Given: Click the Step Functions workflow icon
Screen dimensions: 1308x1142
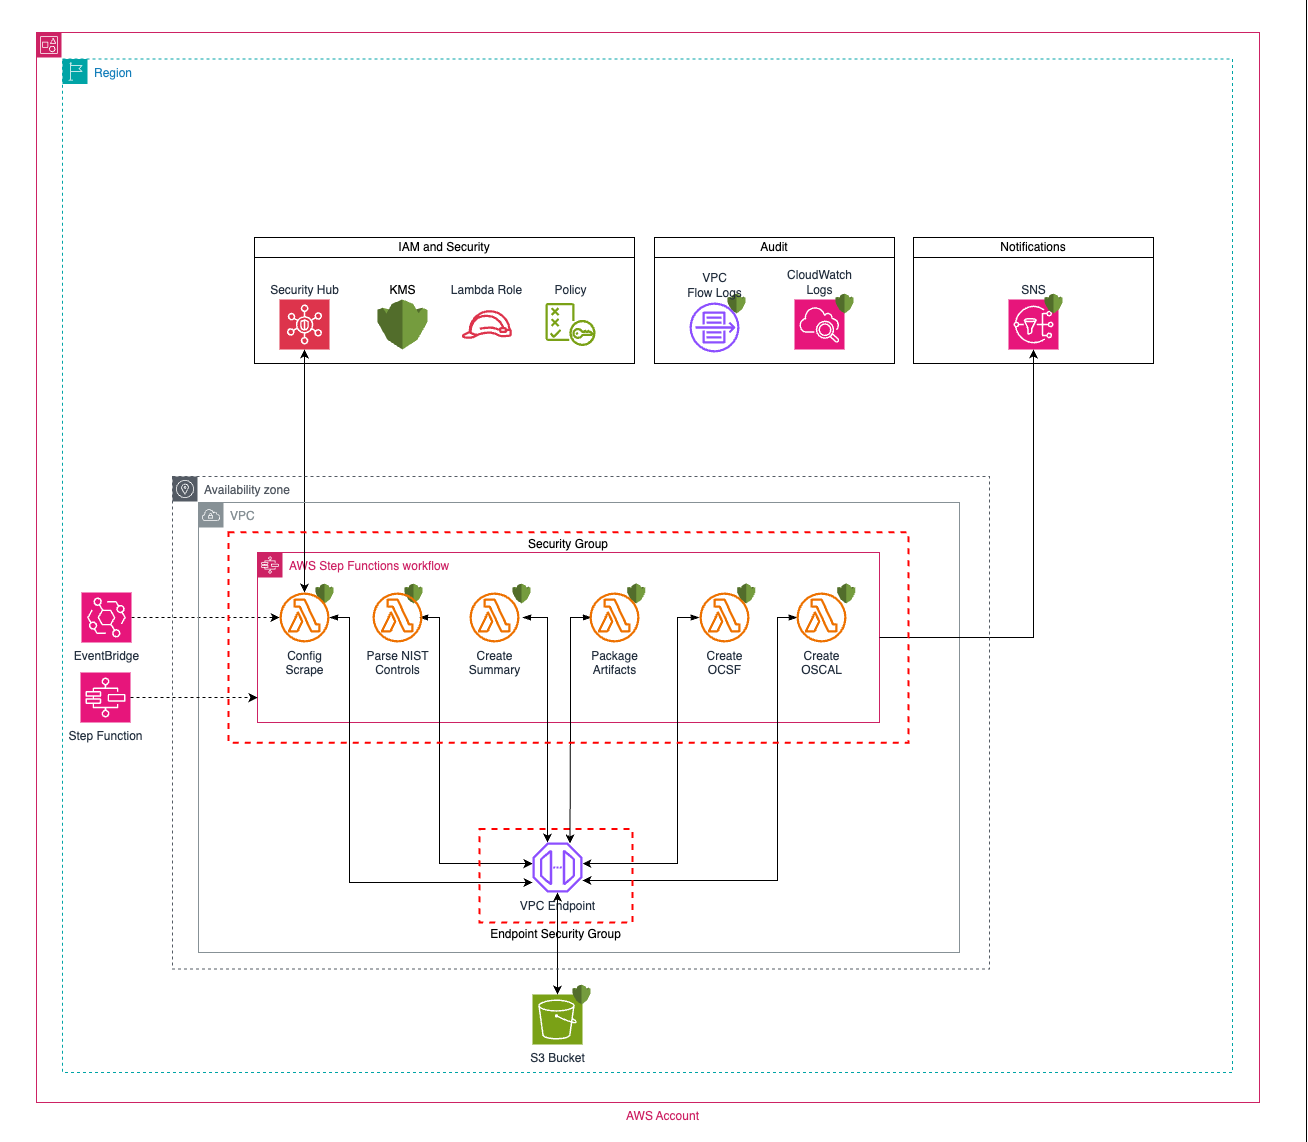Looking at the screenshot, I should point(270,565).
